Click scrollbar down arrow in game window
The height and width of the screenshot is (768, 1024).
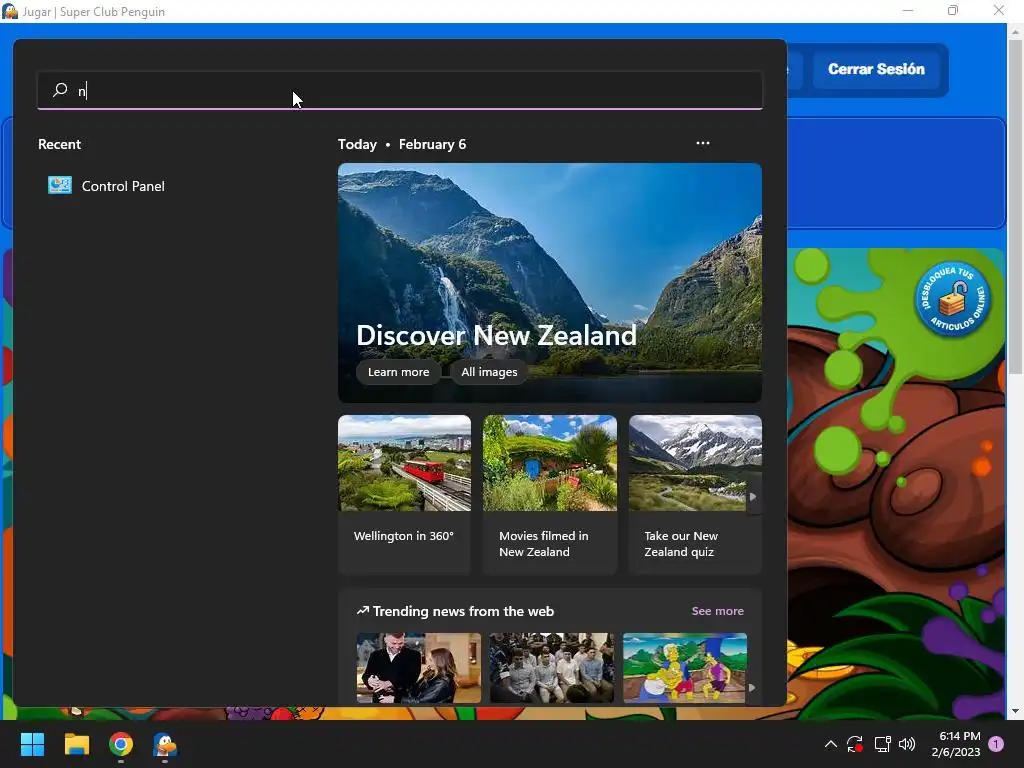(1015, 711)
